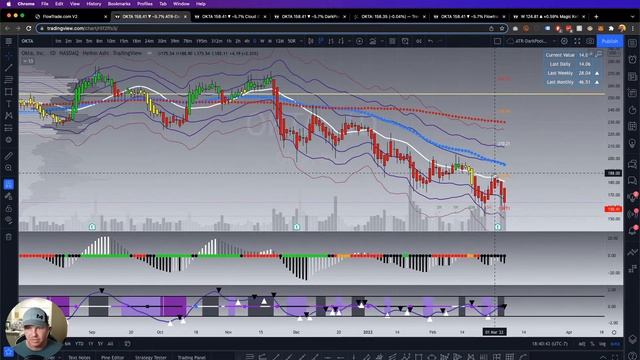
Task: Toggle adj price adjustment at bottom right
Action: point(582,344)
